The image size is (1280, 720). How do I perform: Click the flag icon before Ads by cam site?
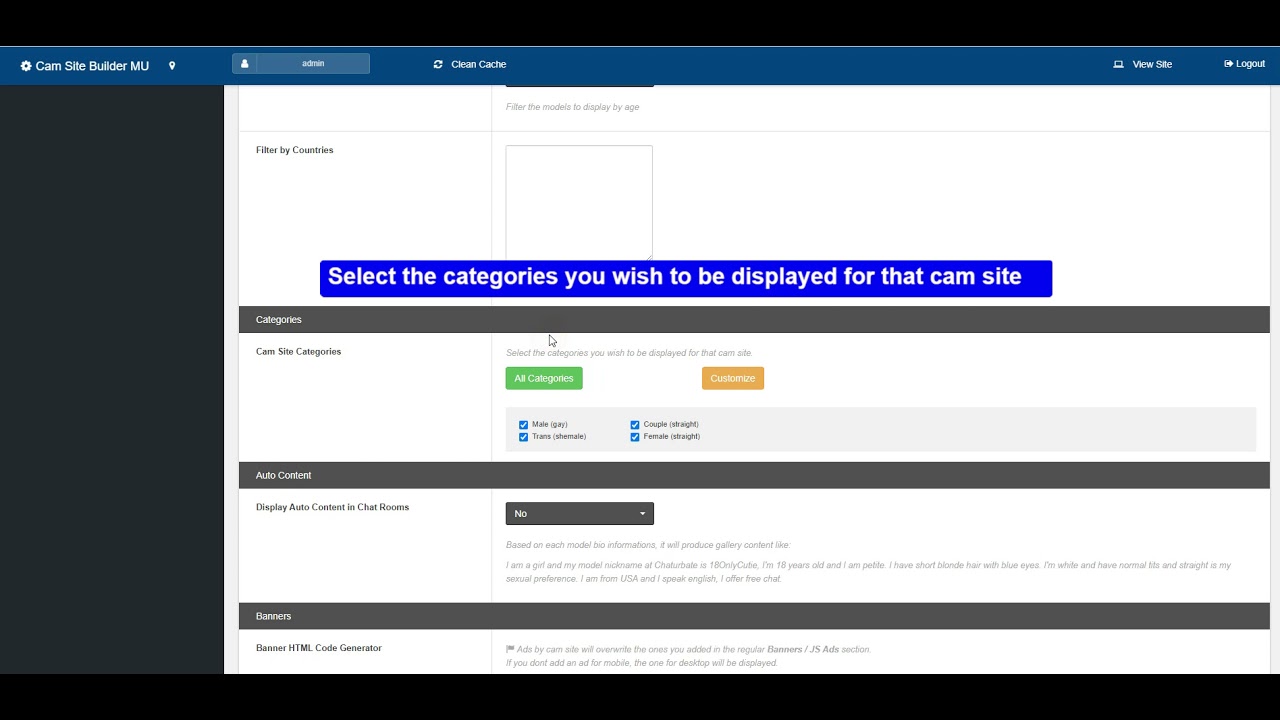[x=510, y=649]
